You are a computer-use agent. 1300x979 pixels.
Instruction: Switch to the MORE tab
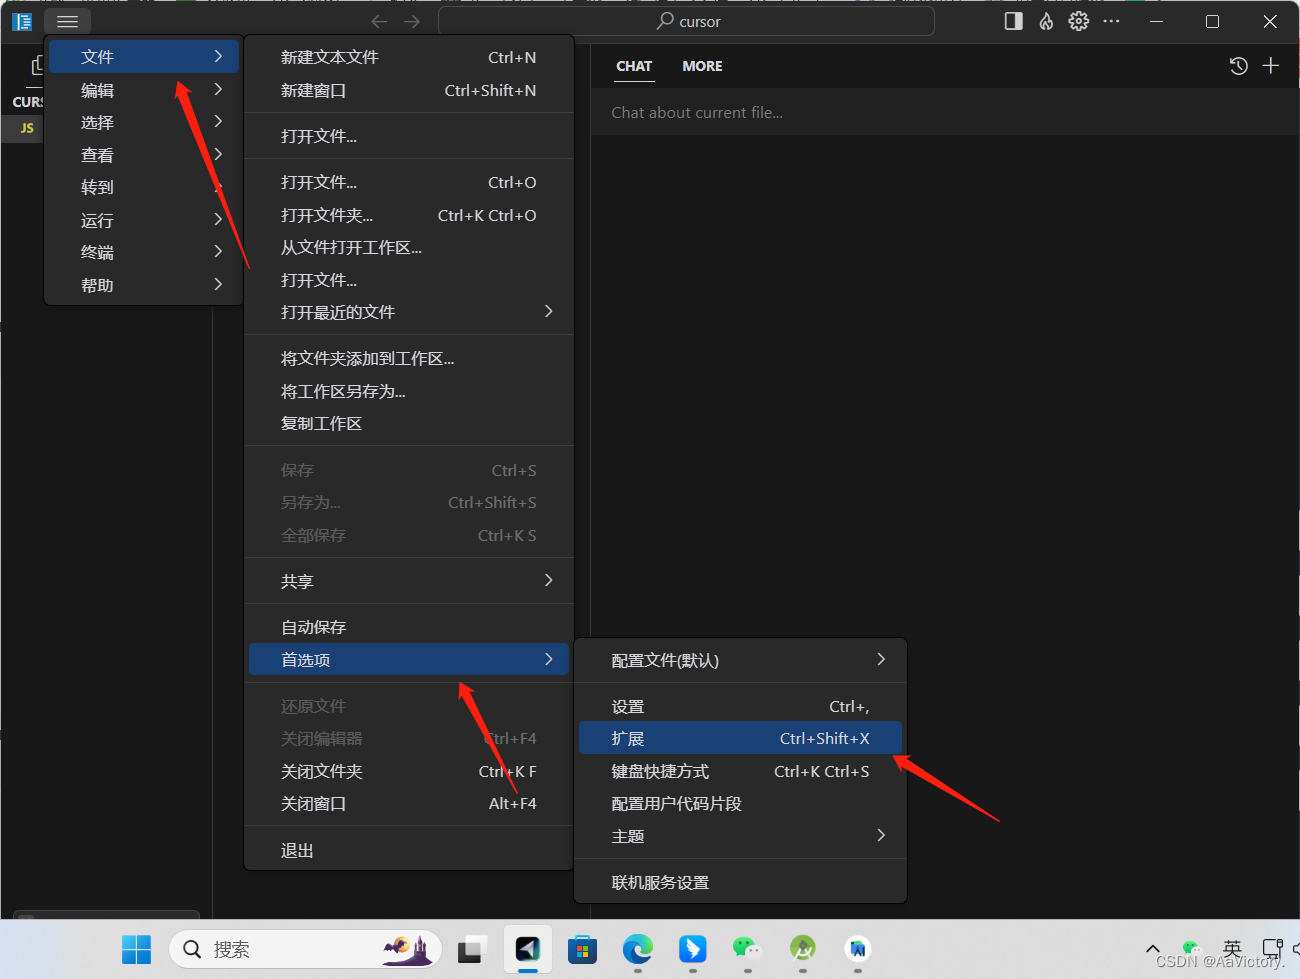point(702,66)
